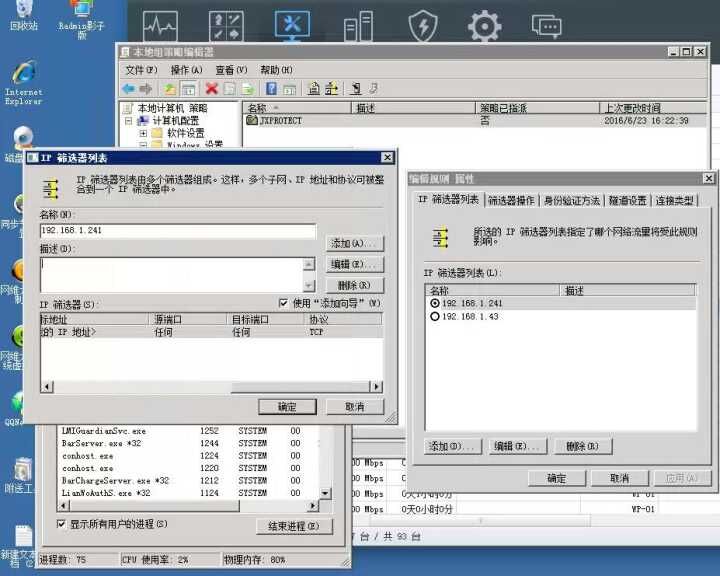
Task: Select the 192.168.1.43 radio button
Action: click(434, 316)
